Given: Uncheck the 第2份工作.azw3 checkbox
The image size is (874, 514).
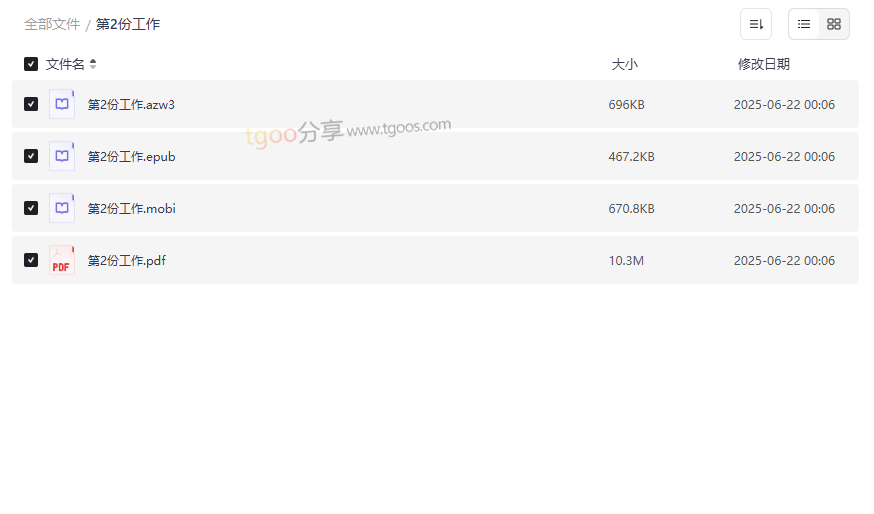Looking at the screenshot, I should click(31, 104).
